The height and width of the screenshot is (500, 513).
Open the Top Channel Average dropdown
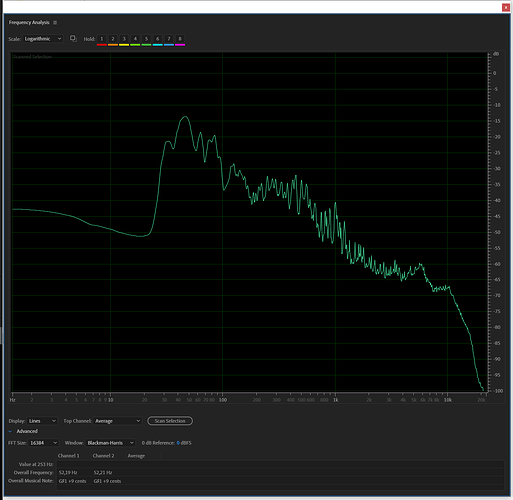coord(117,421)
